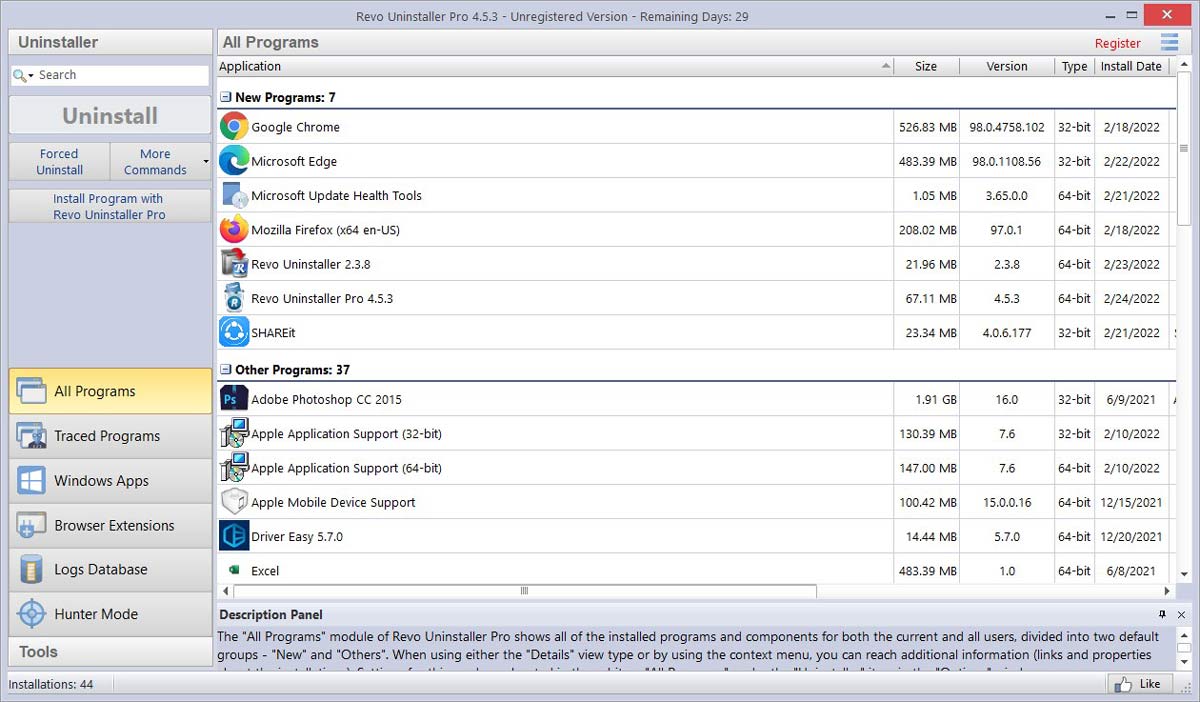Click the Apple Application Support (64-bit) icon
The height and width of the screenshot is (702, 1200).
[234, 468]
